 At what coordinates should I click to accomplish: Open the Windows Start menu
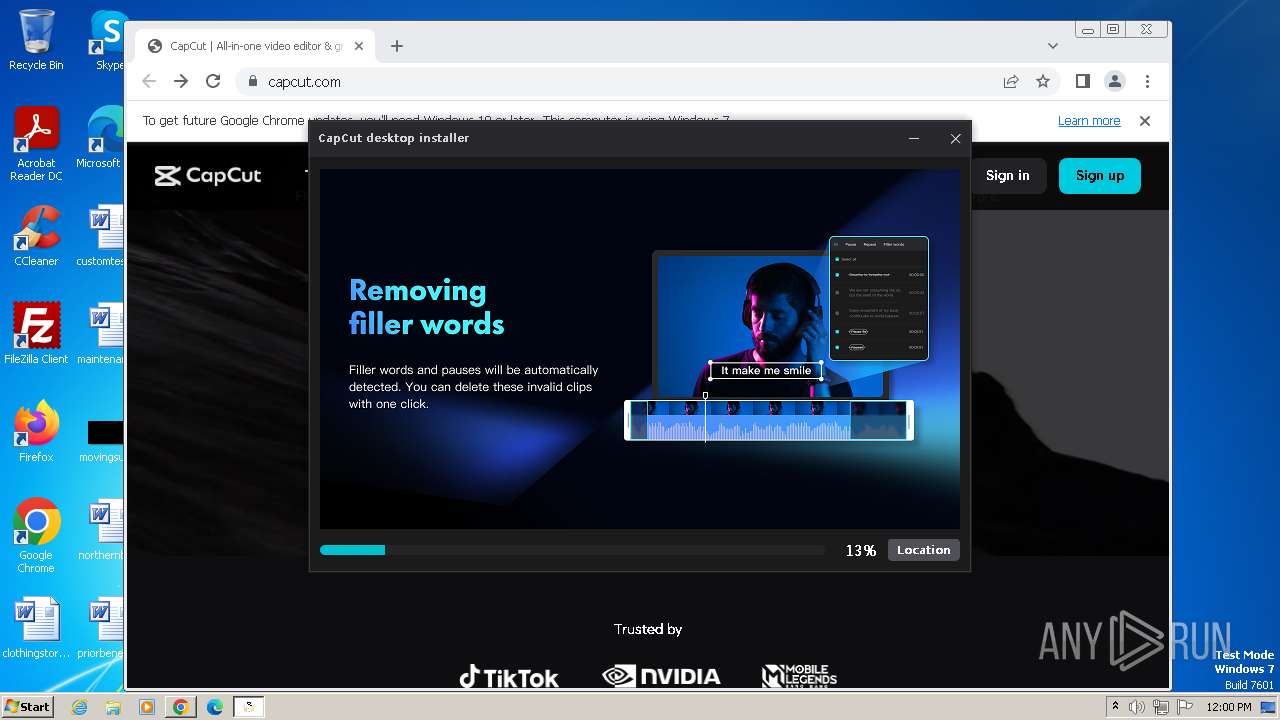[27, 706]
